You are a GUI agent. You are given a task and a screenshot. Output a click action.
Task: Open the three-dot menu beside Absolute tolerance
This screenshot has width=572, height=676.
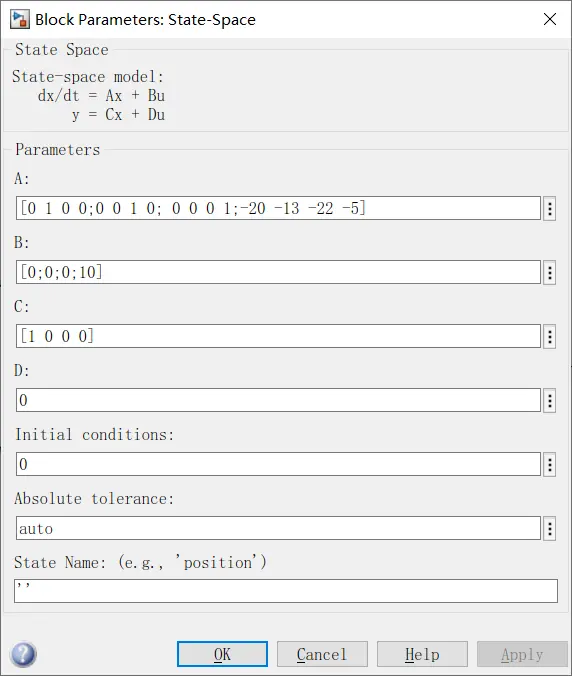click(x=550, y=529)
